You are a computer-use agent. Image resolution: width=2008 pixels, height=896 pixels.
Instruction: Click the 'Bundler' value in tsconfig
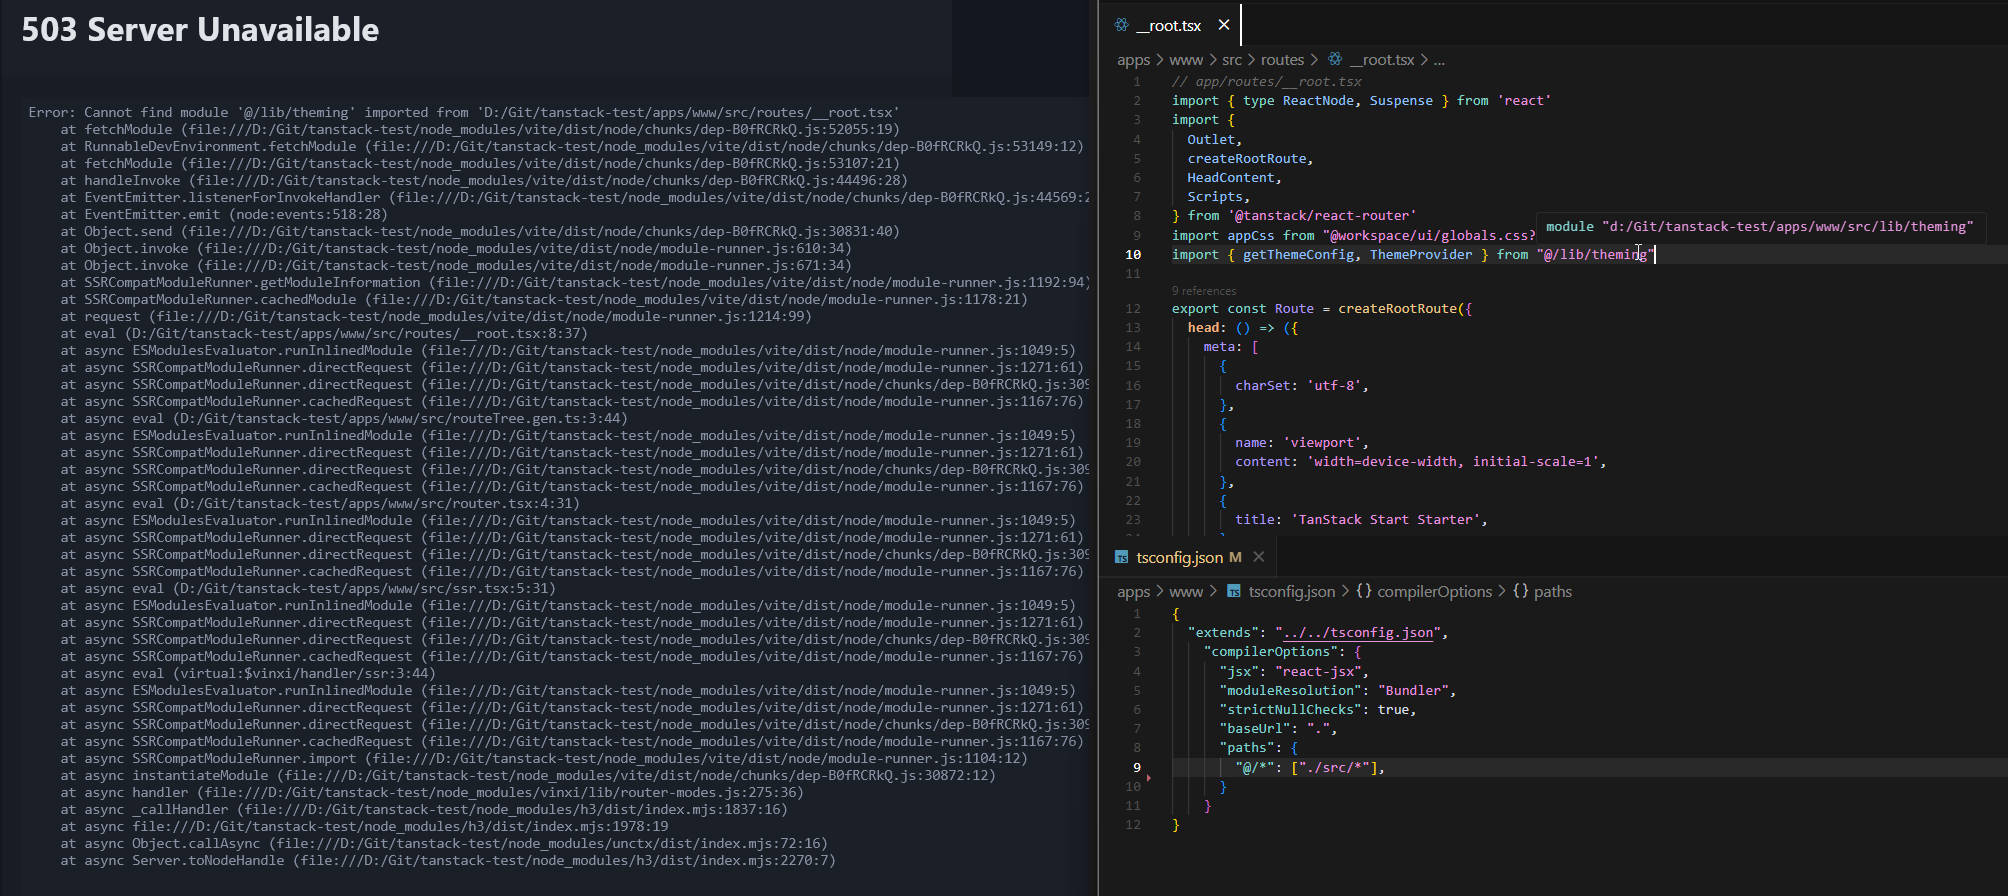(x=1413, y=691)
